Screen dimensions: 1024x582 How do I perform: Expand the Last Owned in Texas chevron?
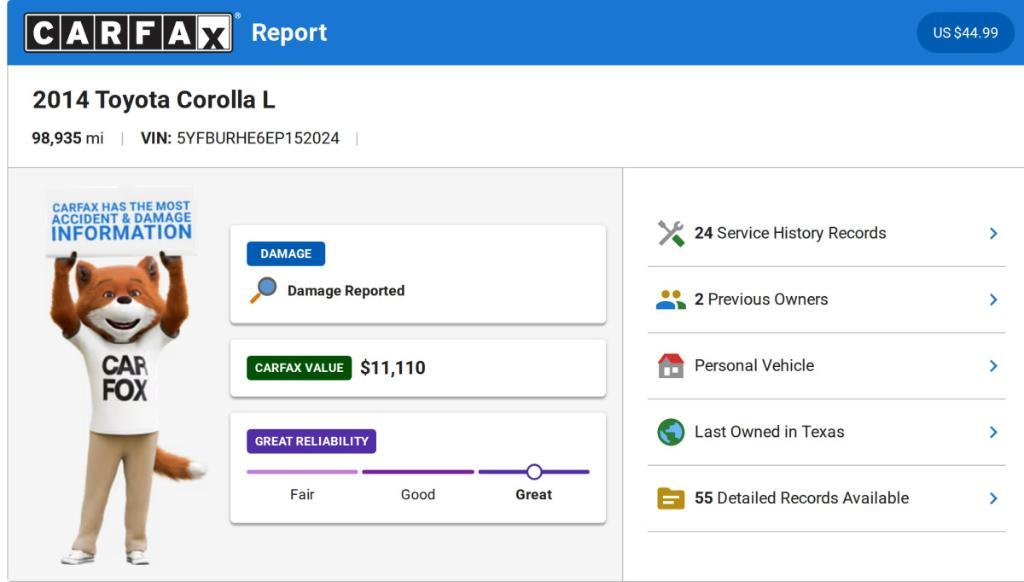[993, 432]
